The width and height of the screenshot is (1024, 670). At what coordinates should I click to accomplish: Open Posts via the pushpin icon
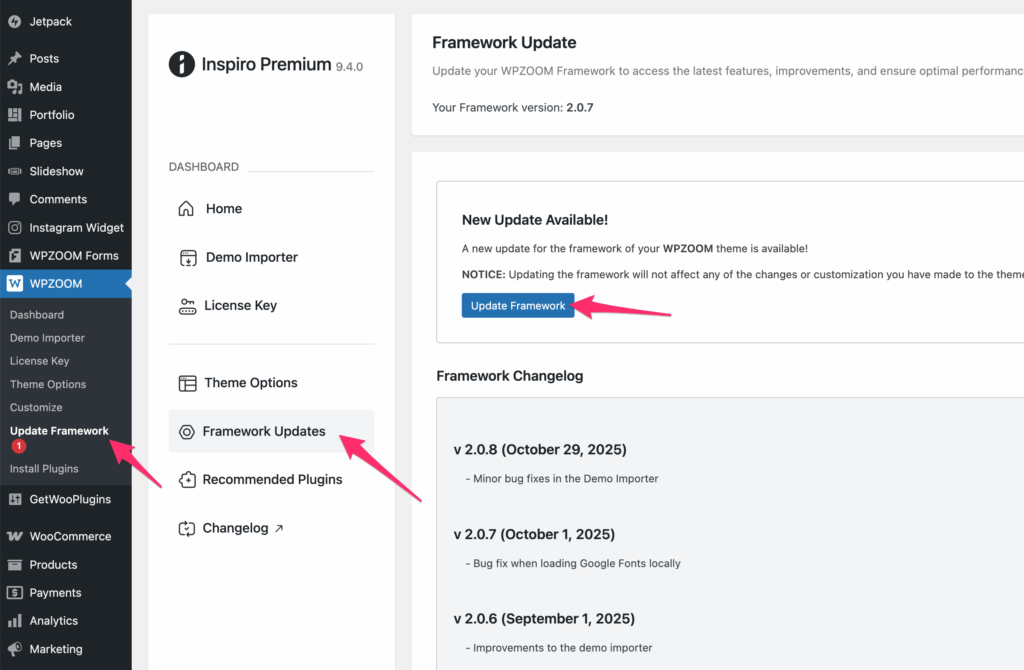coord(15,59)
